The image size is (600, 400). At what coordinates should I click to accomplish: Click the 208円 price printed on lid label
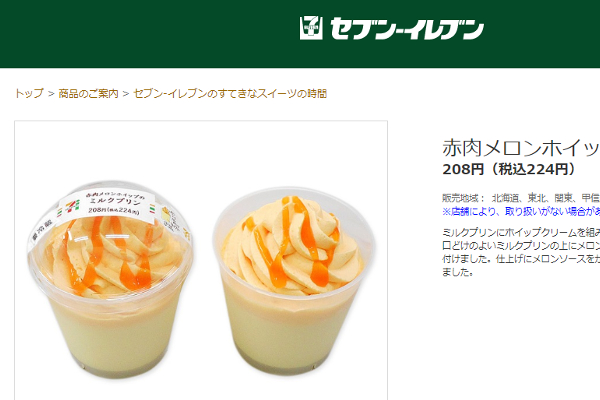pos(95,210)
